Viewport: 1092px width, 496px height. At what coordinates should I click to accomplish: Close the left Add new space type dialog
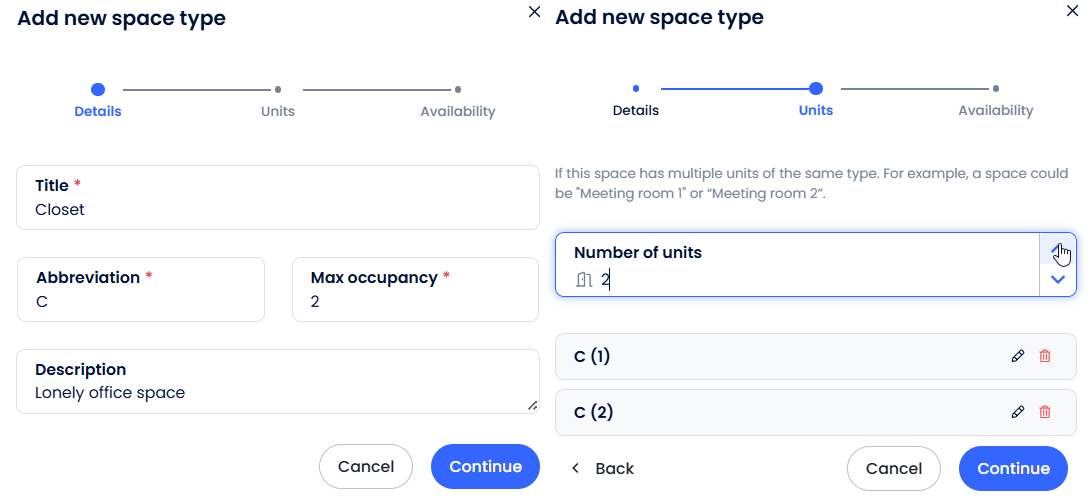click(x=534, y=12)
